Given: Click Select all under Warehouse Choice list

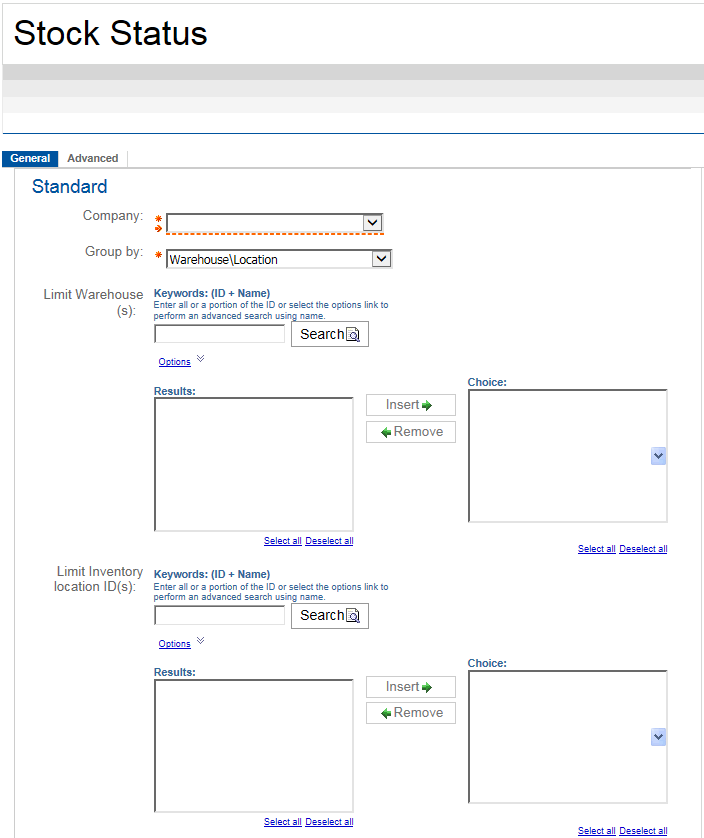Looking at the screenshot, I should [x=596, y=549].
